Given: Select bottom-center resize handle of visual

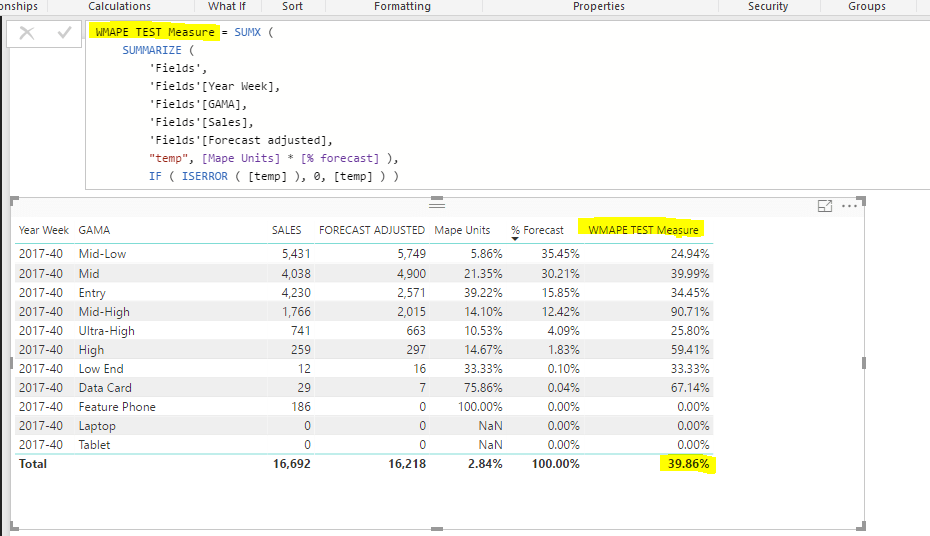Looking at the screenshot, I should point(437,528).
